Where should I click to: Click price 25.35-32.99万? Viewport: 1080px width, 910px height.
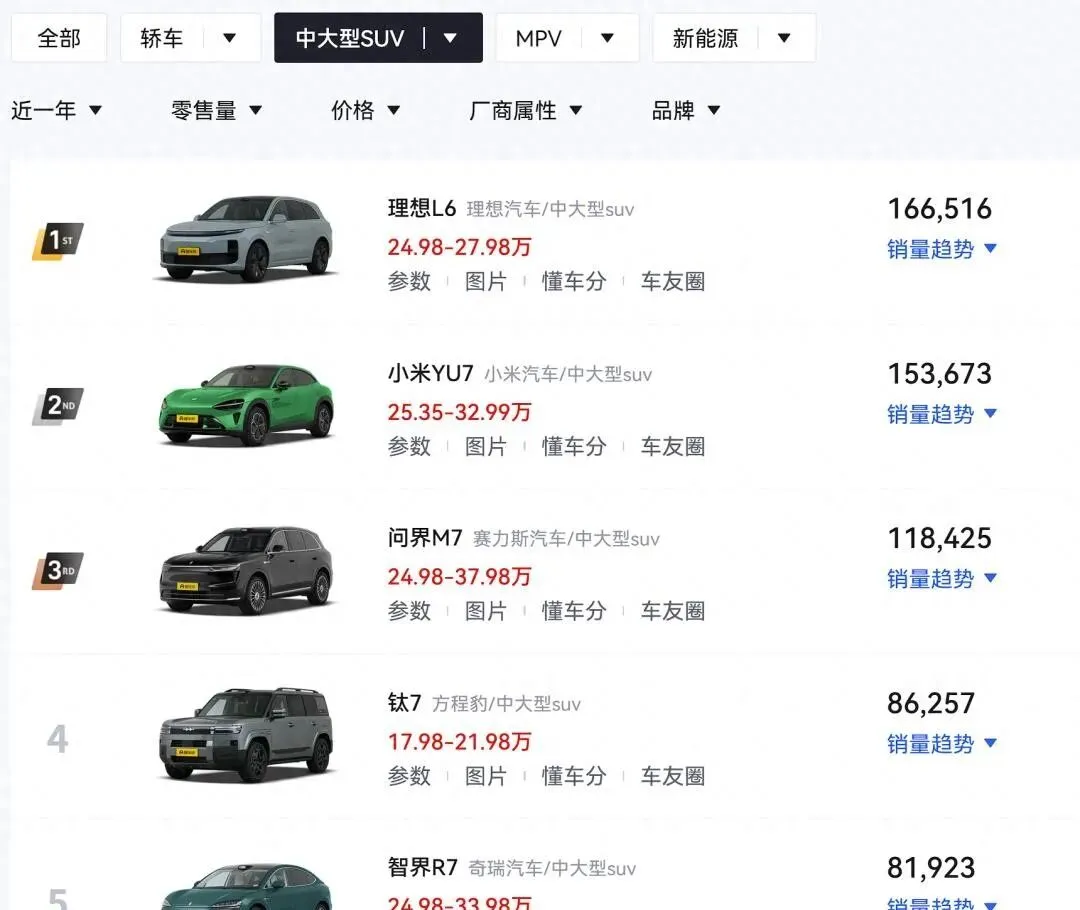459,413
